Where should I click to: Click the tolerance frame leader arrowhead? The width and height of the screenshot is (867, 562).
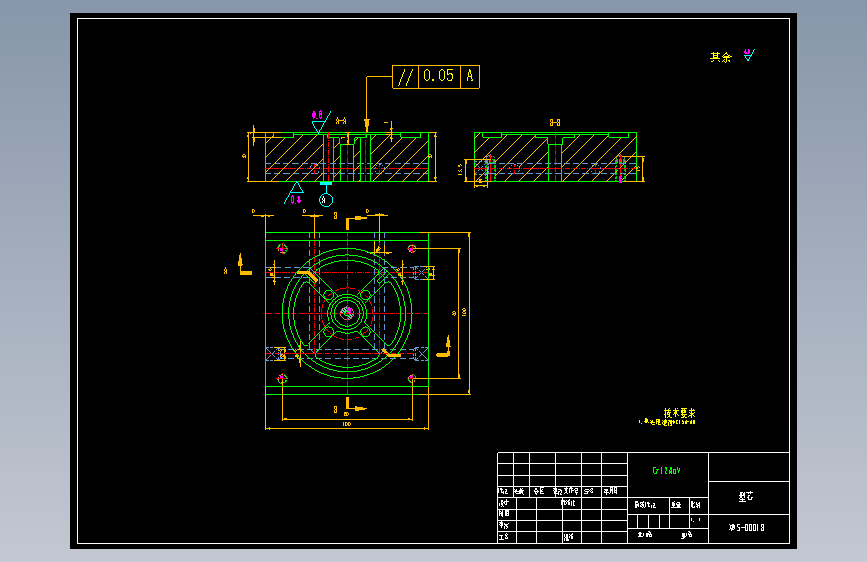366,126
